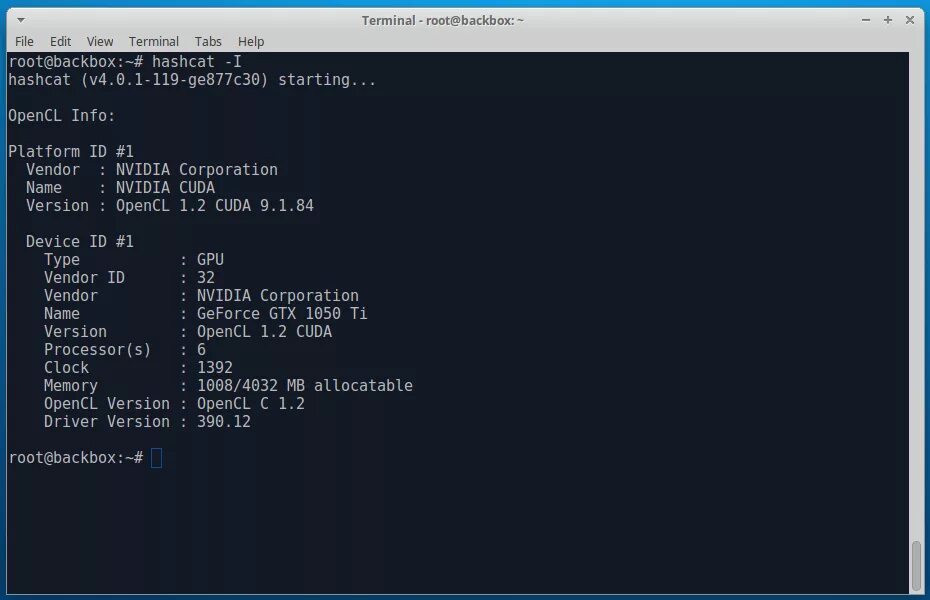This screenshot has width=930, height=600.
Task: Click the 'NVIDIA CUDA' name value
Action: [x=165, y=187]
